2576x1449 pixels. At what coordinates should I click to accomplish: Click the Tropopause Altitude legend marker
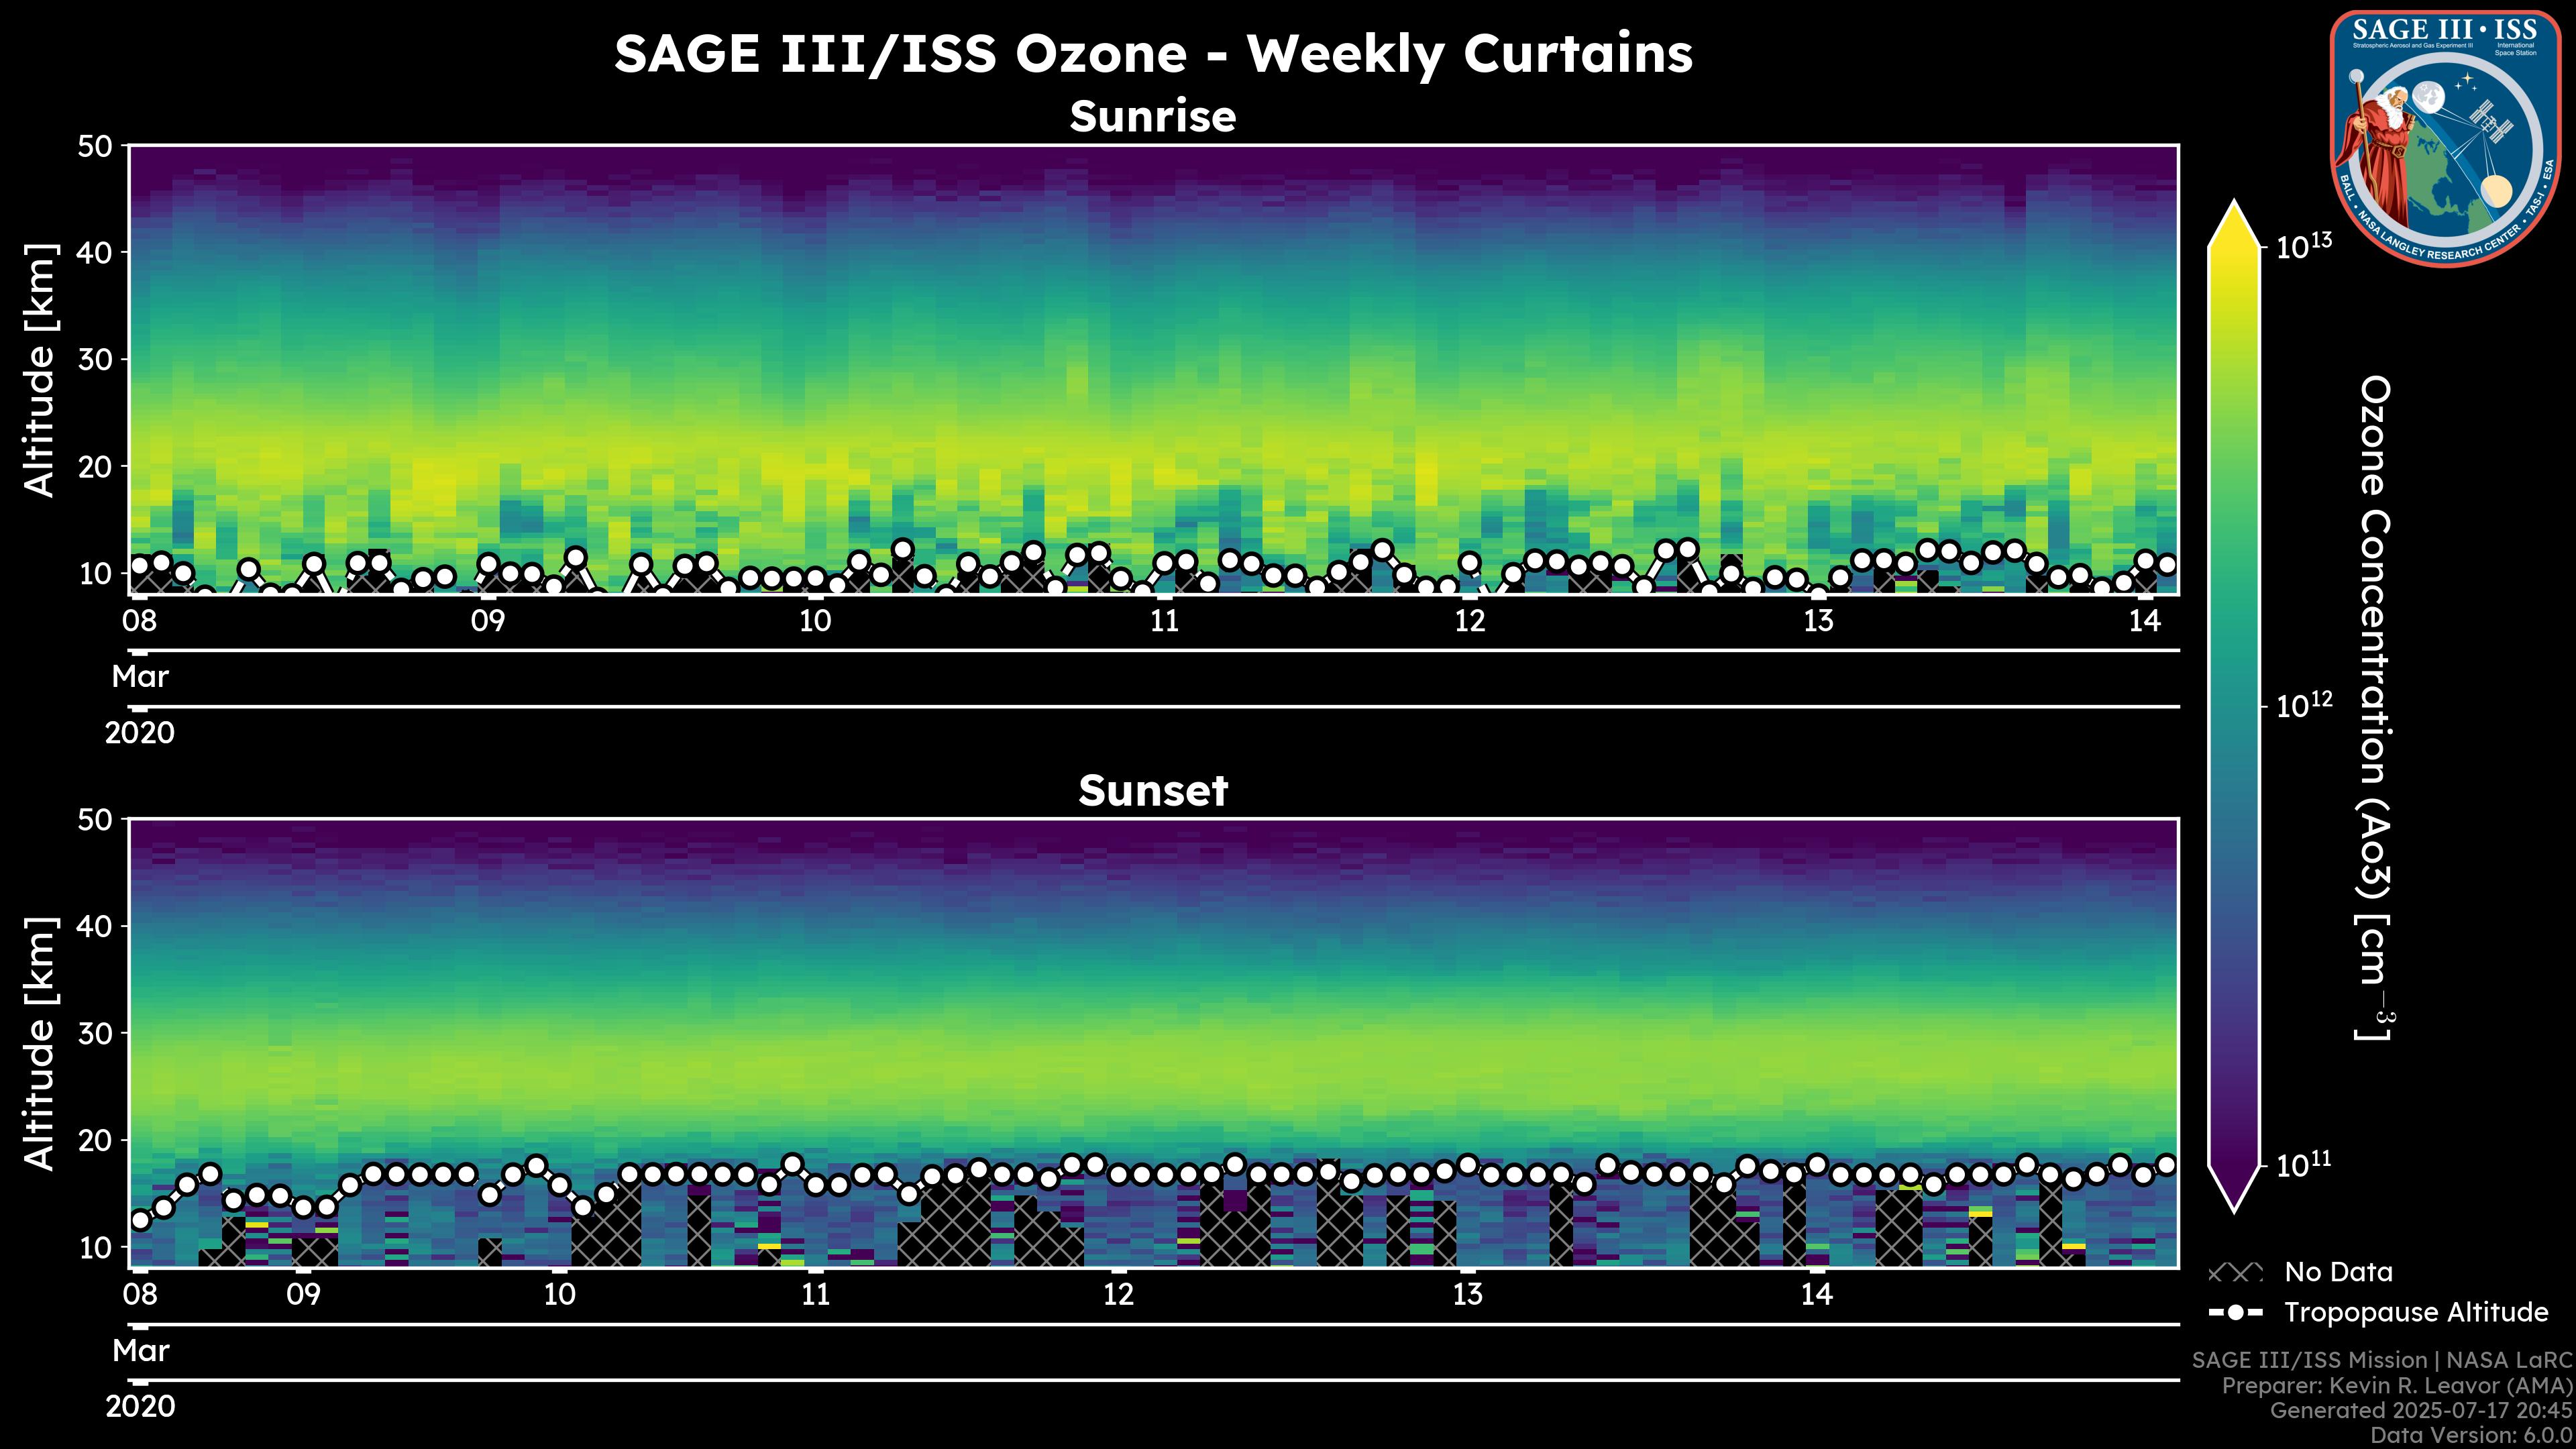[x=2236, y=1312]
